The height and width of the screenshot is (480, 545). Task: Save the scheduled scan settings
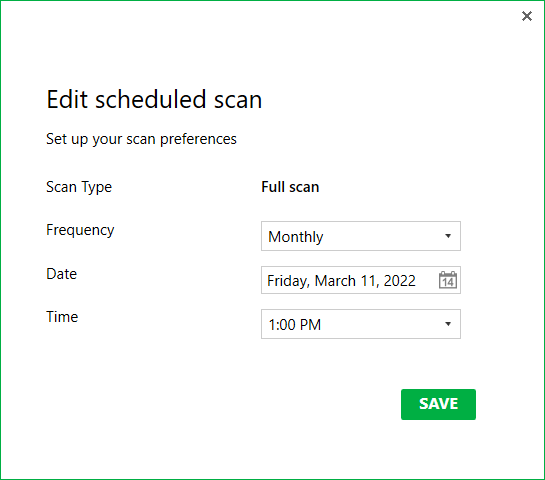coord(438,404)
